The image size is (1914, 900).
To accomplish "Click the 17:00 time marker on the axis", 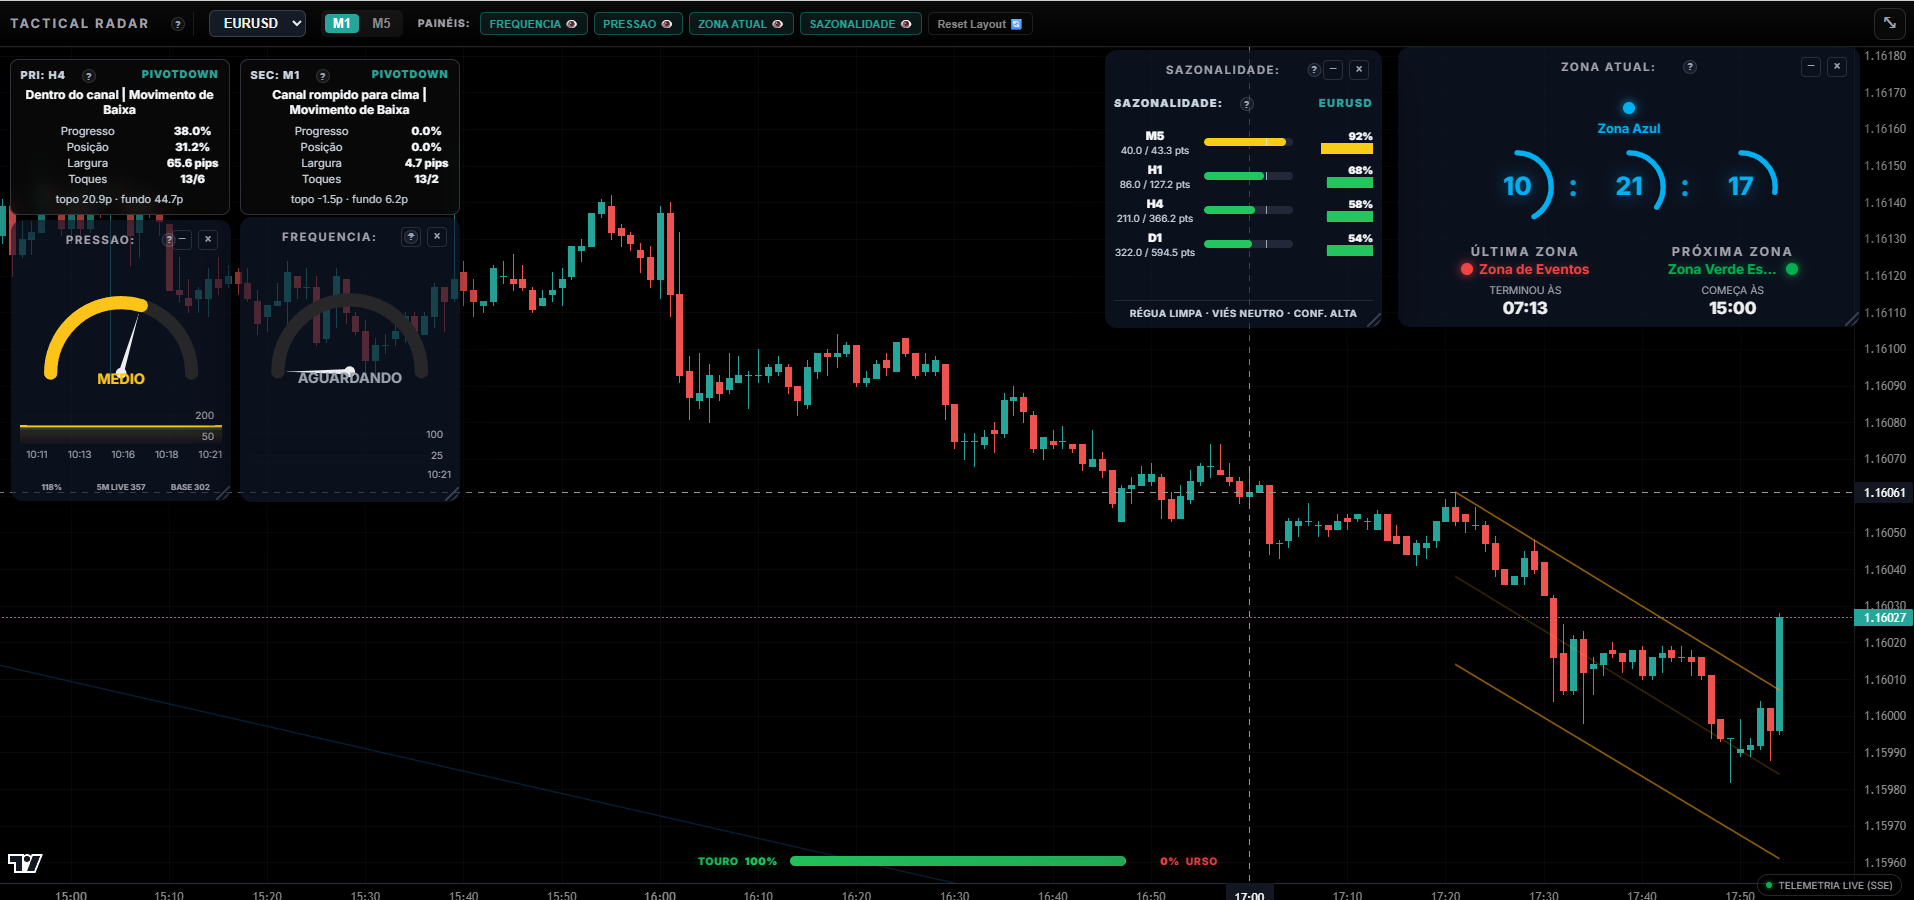I will pos(1249,894).
